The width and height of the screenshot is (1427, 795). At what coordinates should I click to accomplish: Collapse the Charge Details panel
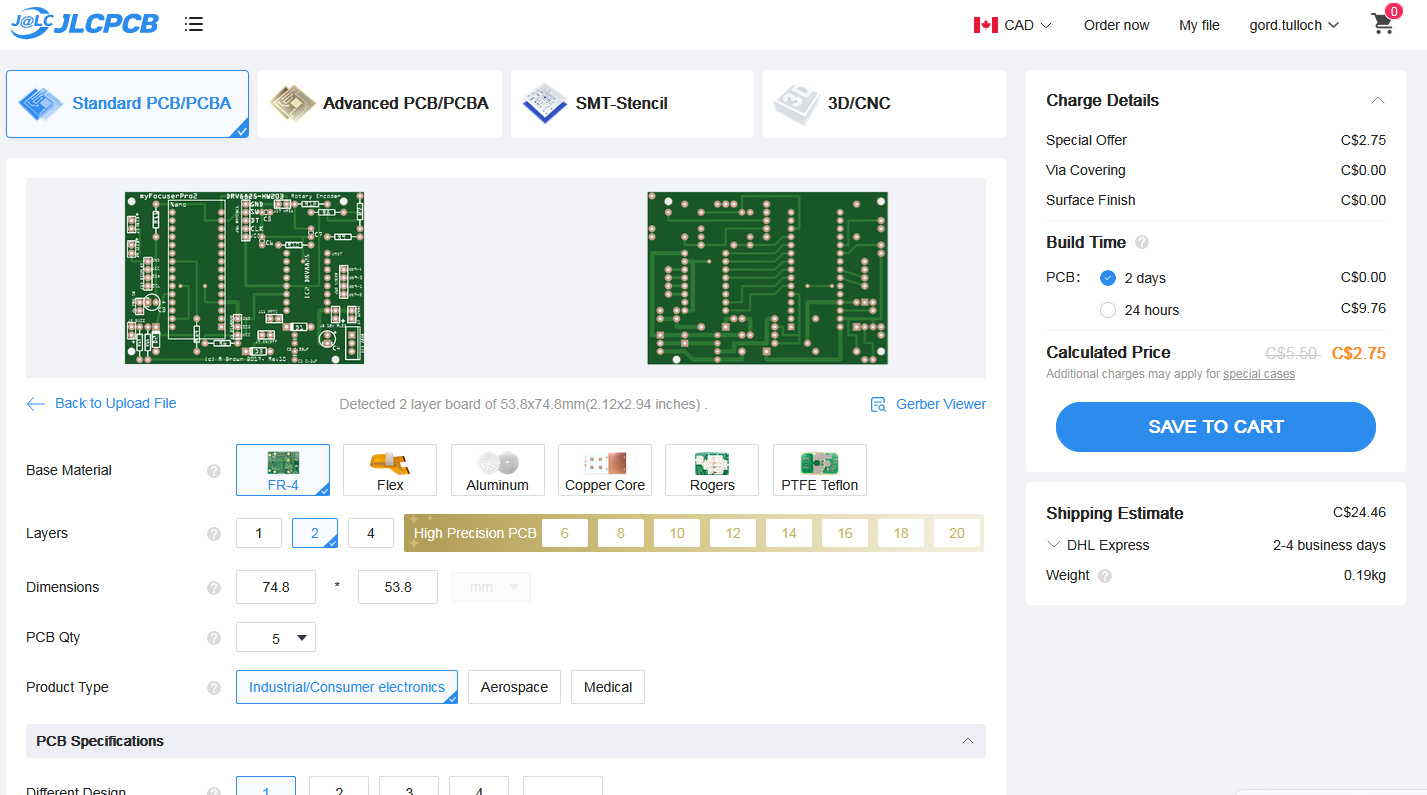point(1378,100)
